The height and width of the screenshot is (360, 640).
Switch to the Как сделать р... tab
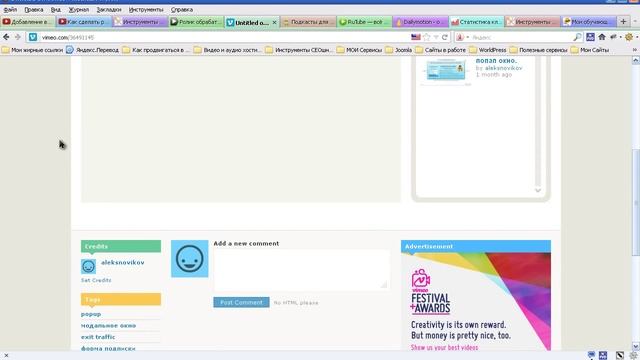(84, 22)
